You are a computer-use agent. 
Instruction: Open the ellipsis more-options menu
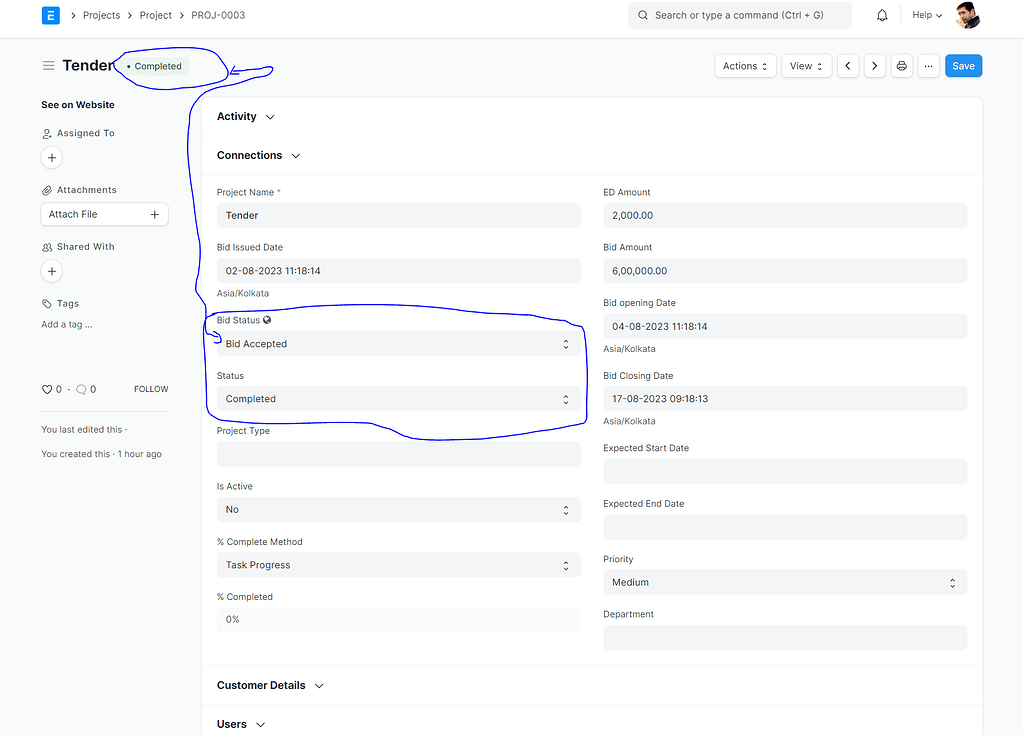[928, 65]
